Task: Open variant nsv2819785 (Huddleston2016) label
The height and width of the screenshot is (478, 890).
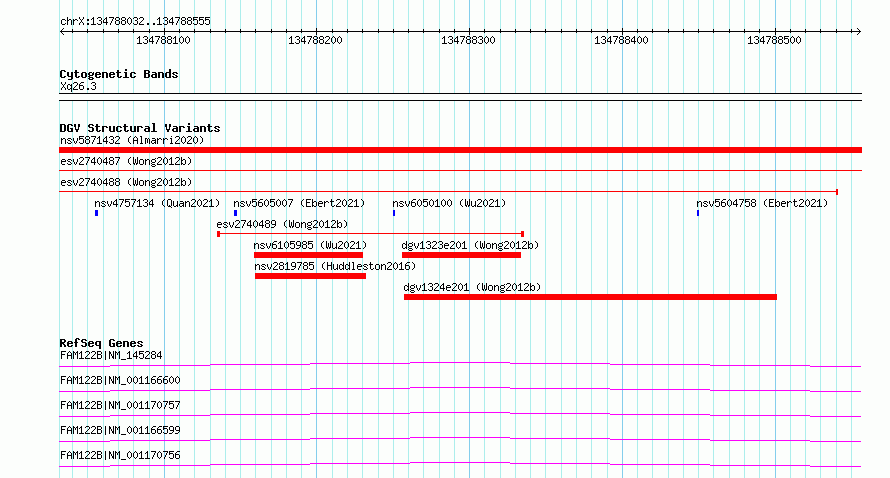Action: point(335,266)
